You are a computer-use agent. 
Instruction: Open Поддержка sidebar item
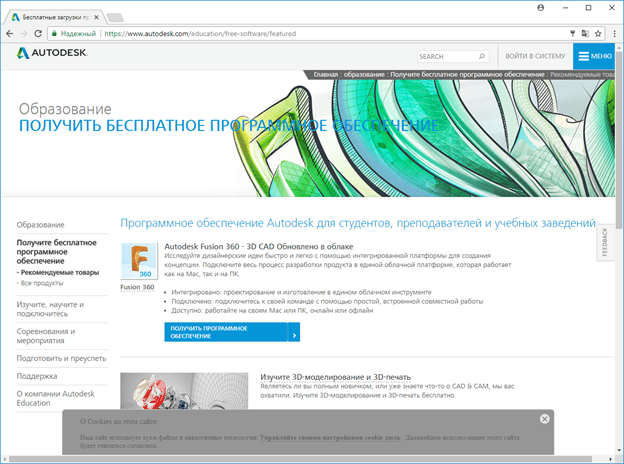pos(37,376)
